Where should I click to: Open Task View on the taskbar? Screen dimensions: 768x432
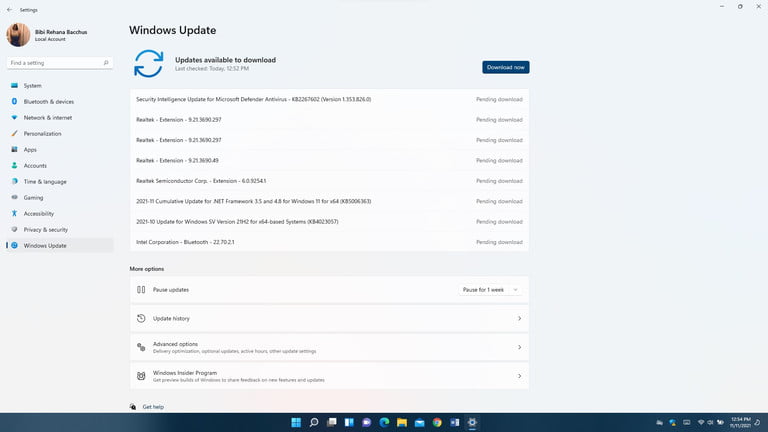(x=332, y=422)
